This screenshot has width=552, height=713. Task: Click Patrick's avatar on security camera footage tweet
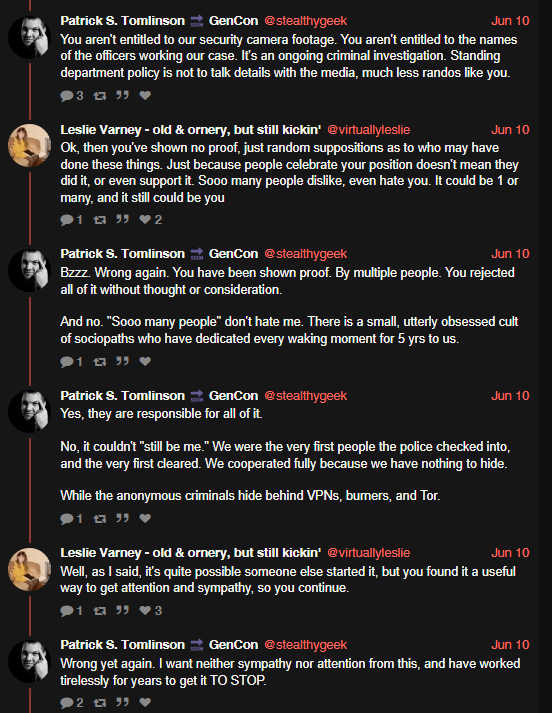tap(29, 37)
